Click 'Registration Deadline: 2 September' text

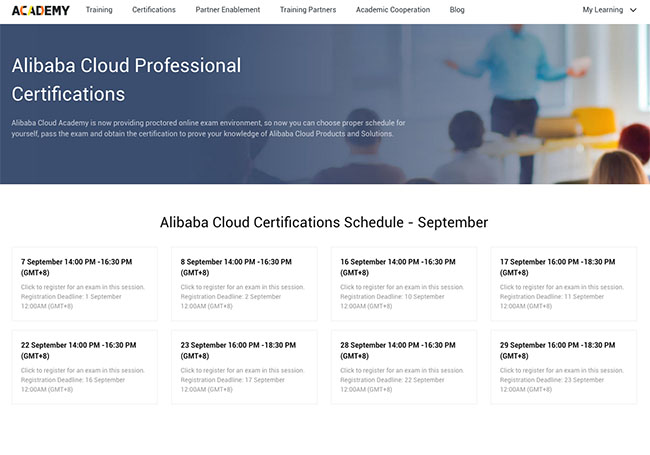(x=230, y=297)
